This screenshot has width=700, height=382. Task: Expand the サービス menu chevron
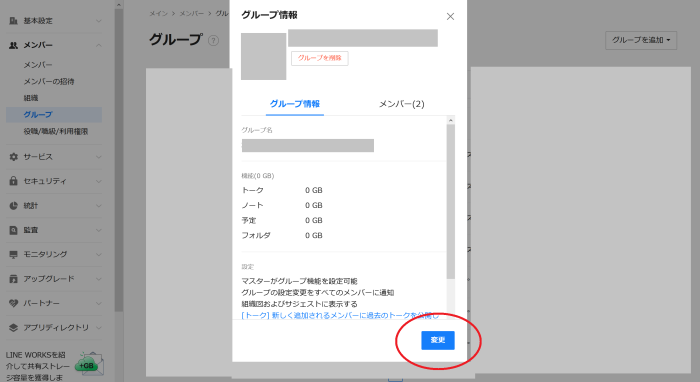(x=99, y=157)
